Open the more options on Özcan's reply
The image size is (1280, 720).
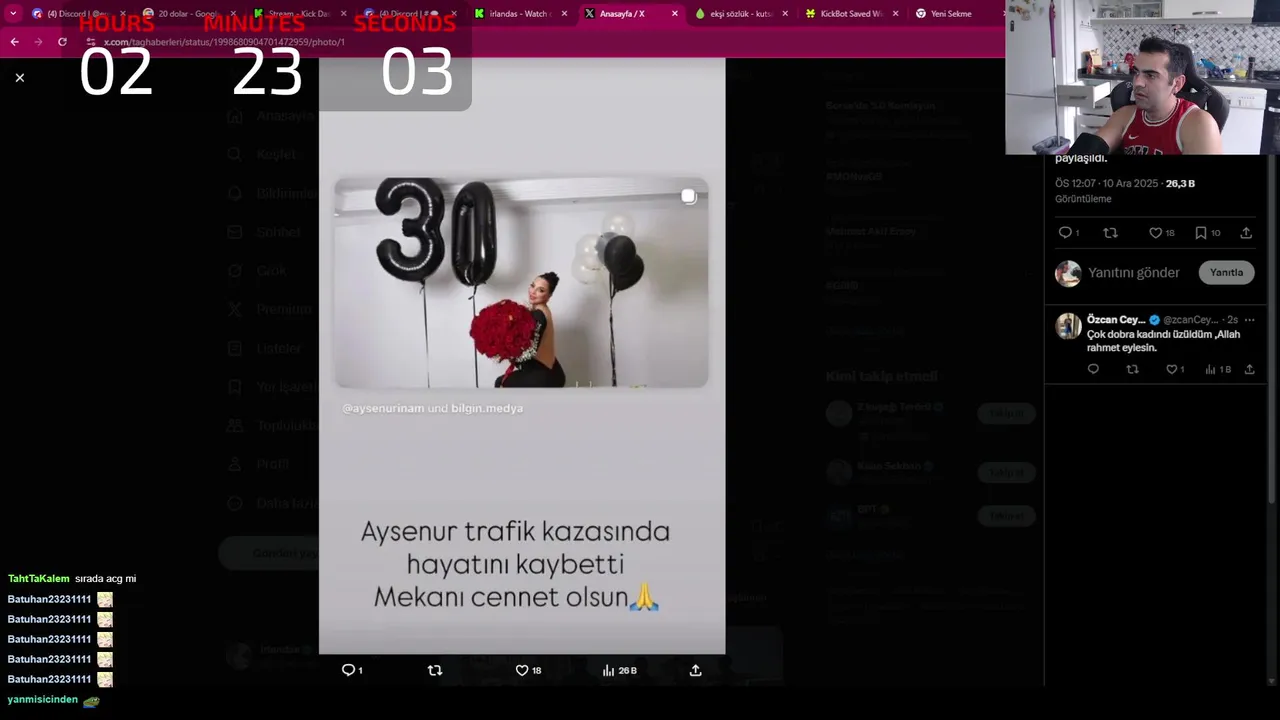[1249, 320]
